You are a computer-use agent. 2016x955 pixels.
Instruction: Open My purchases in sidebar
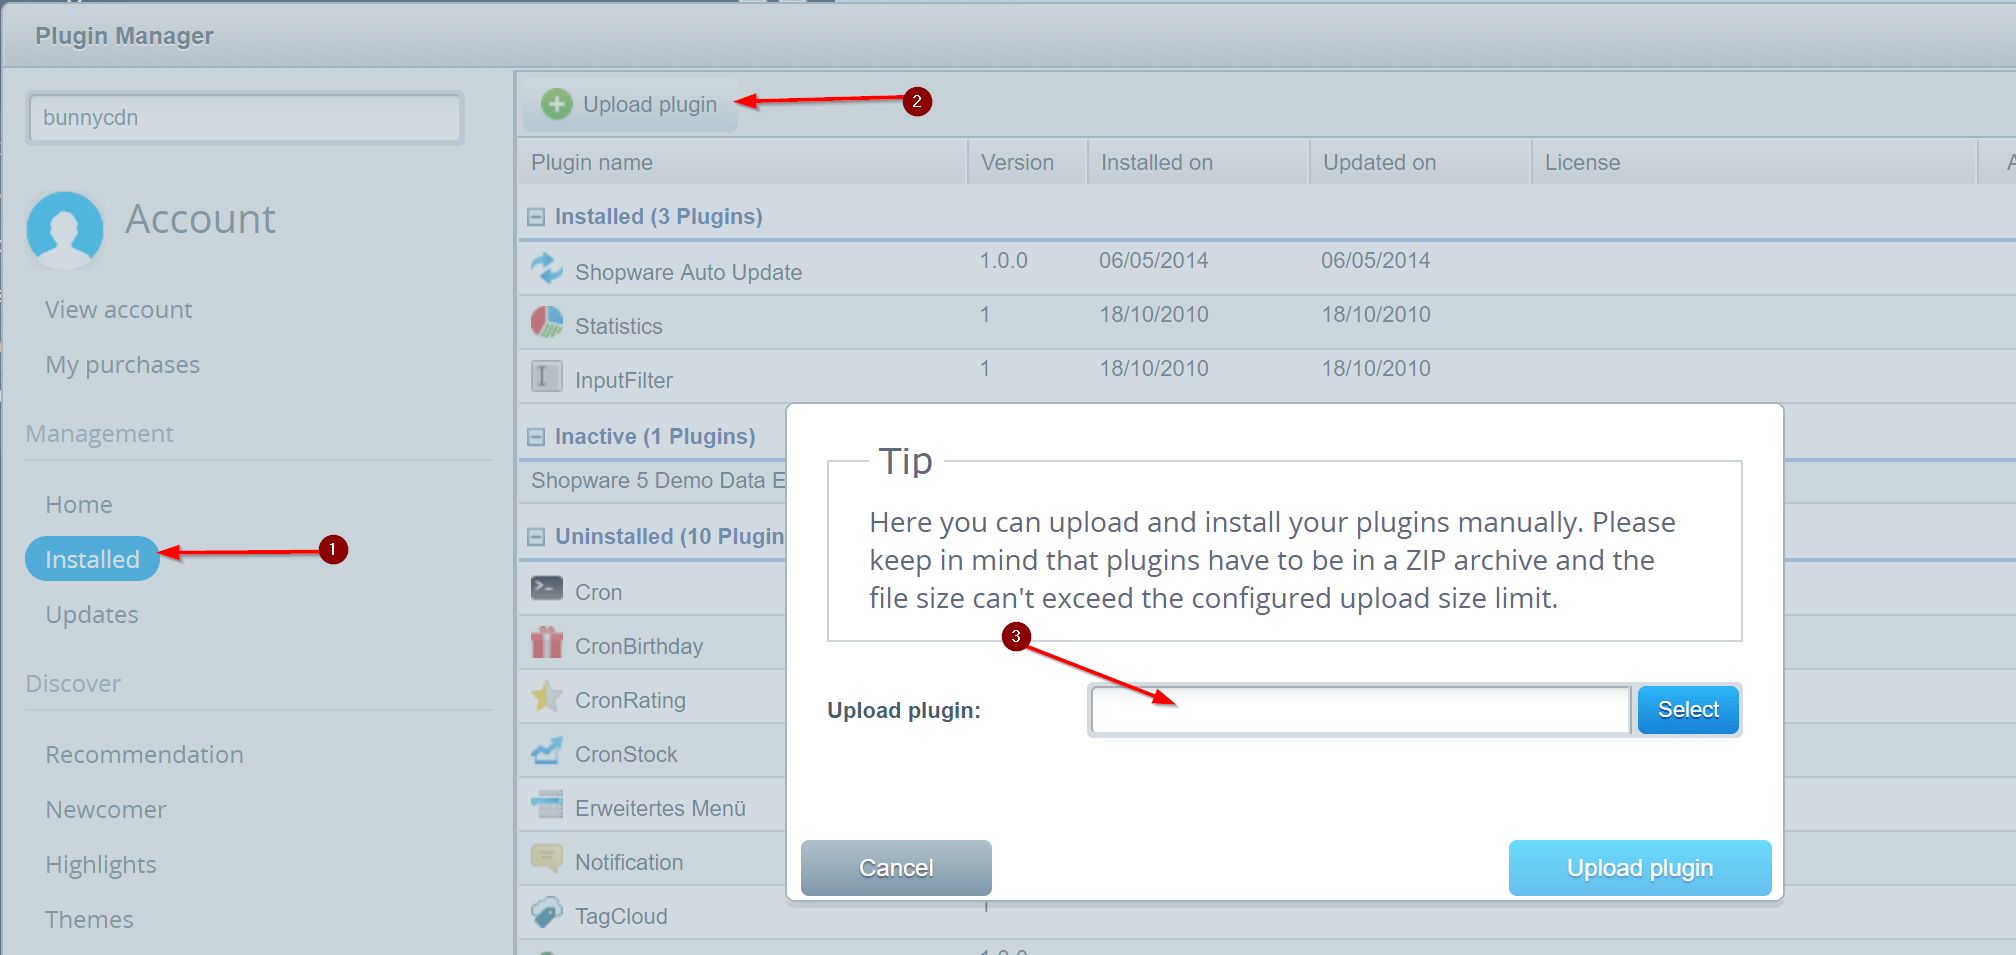(123, 365)
